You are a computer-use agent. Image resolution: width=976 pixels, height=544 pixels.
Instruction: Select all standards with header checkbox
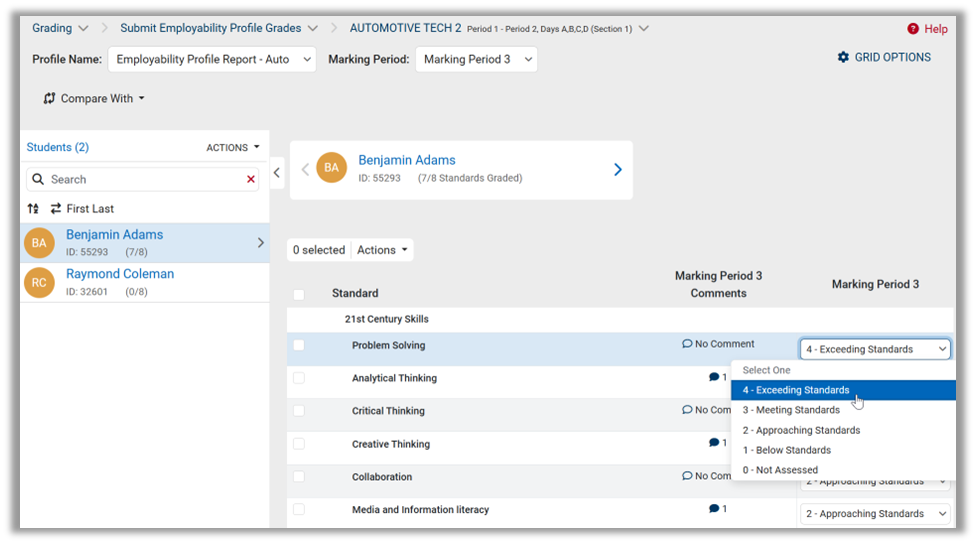click(x=299, y=294)
